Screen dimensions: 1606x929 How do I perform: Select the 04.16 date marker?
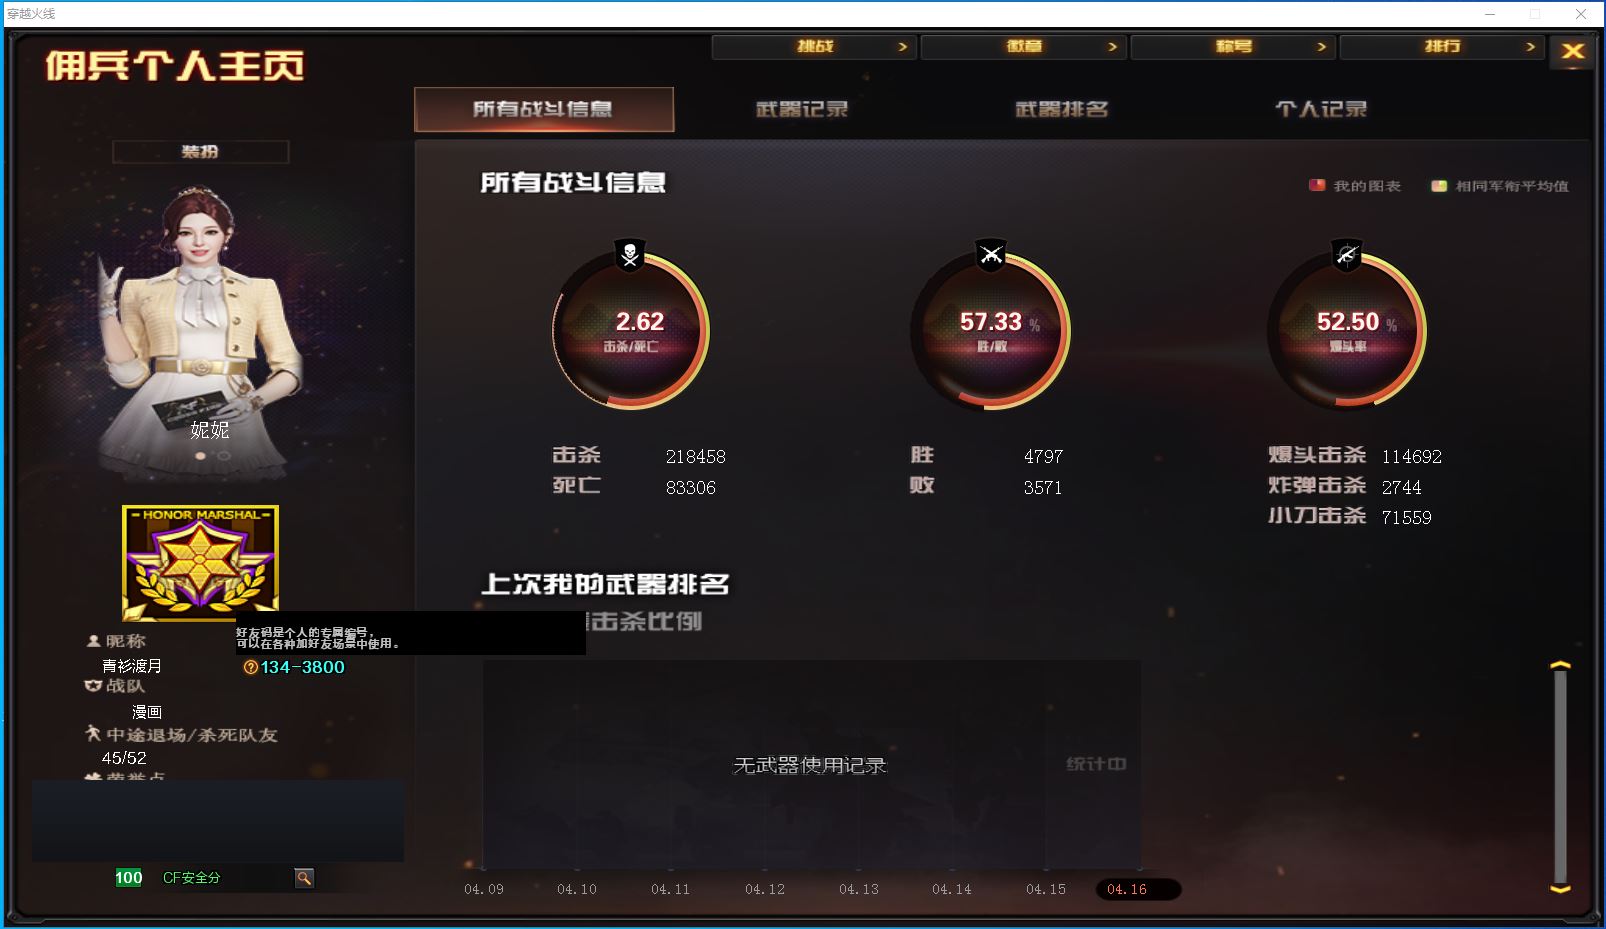pos(1127,889)
